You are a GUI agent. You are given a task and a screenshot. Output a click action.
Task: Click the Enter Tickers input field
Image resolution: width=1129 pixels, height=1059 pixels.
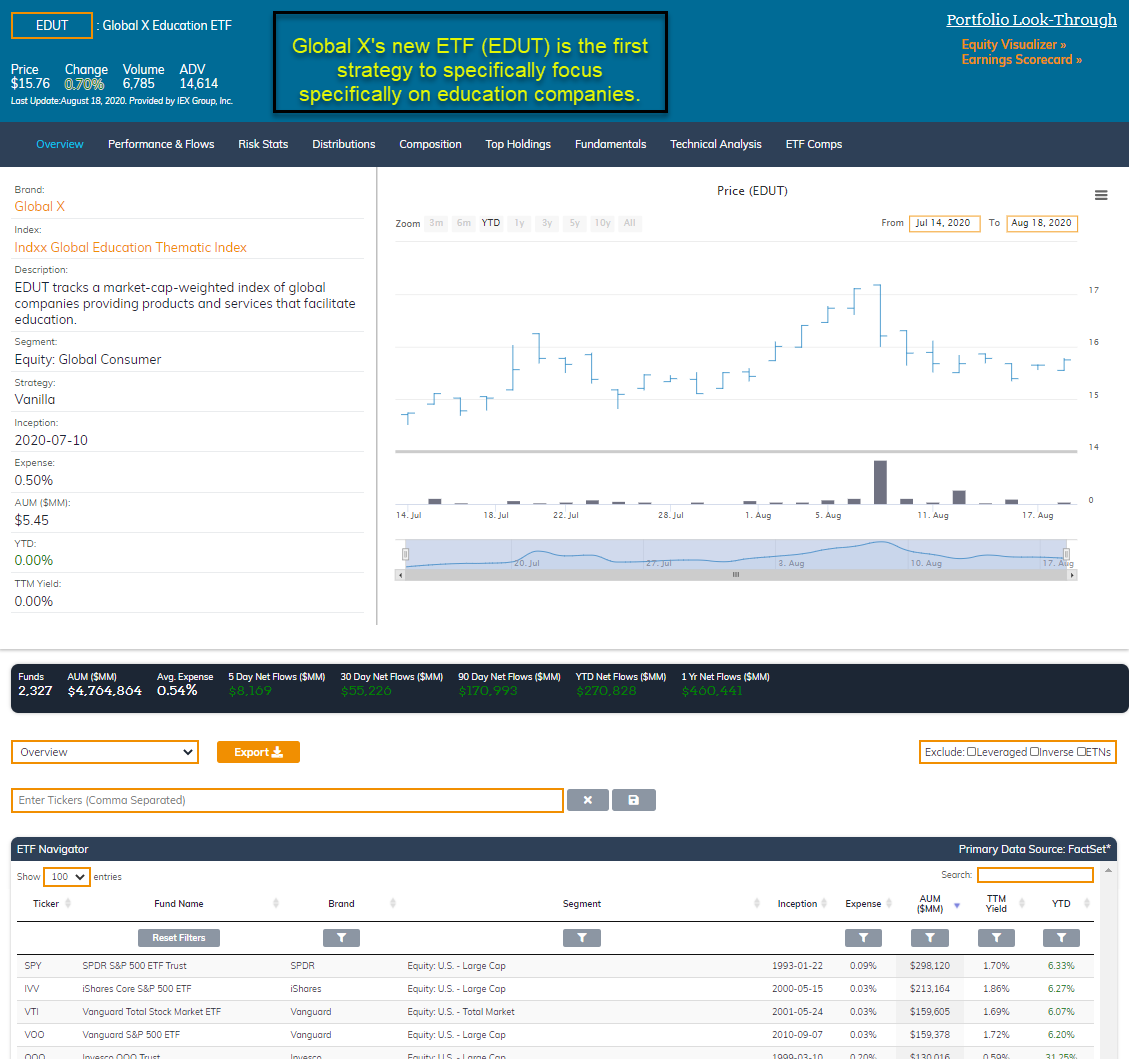(x=287, y=801)
